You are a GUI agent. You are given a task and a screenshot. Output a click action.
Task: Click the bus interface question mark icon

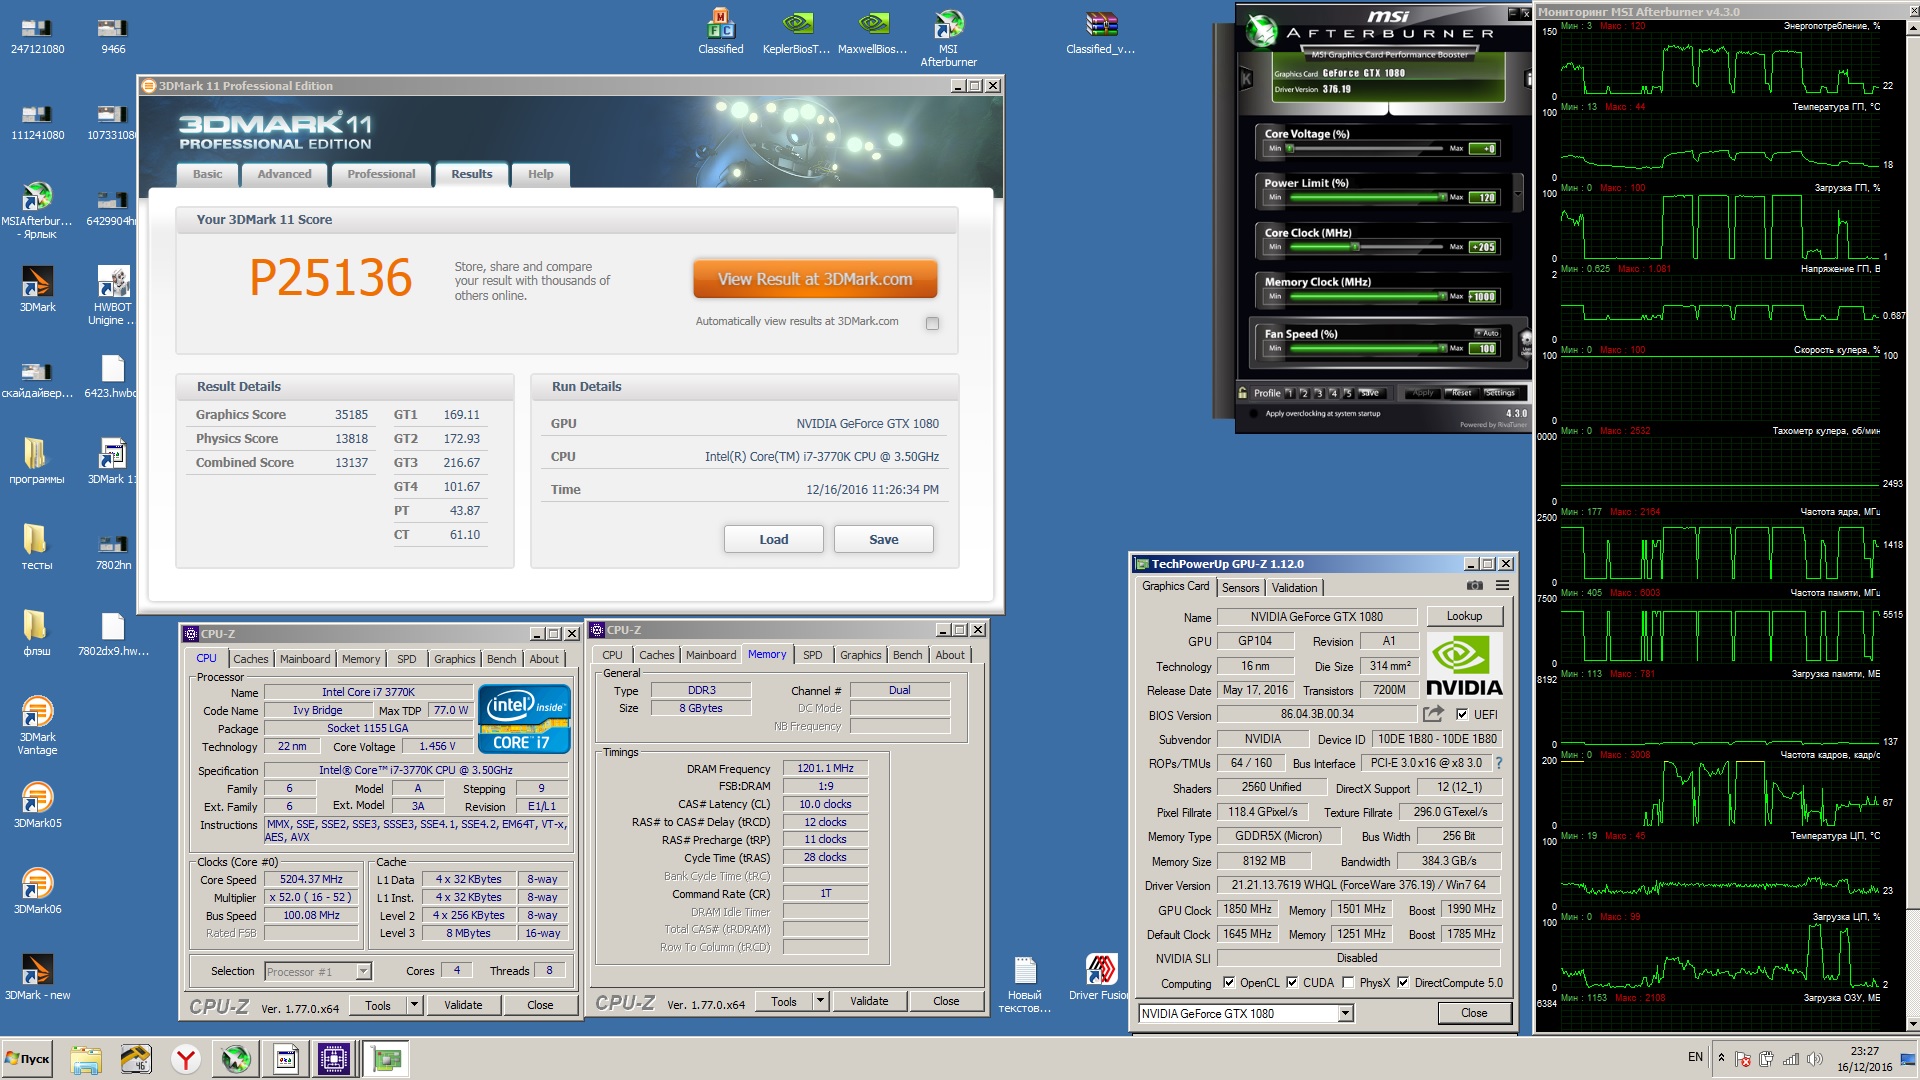tap(1499, 763)
